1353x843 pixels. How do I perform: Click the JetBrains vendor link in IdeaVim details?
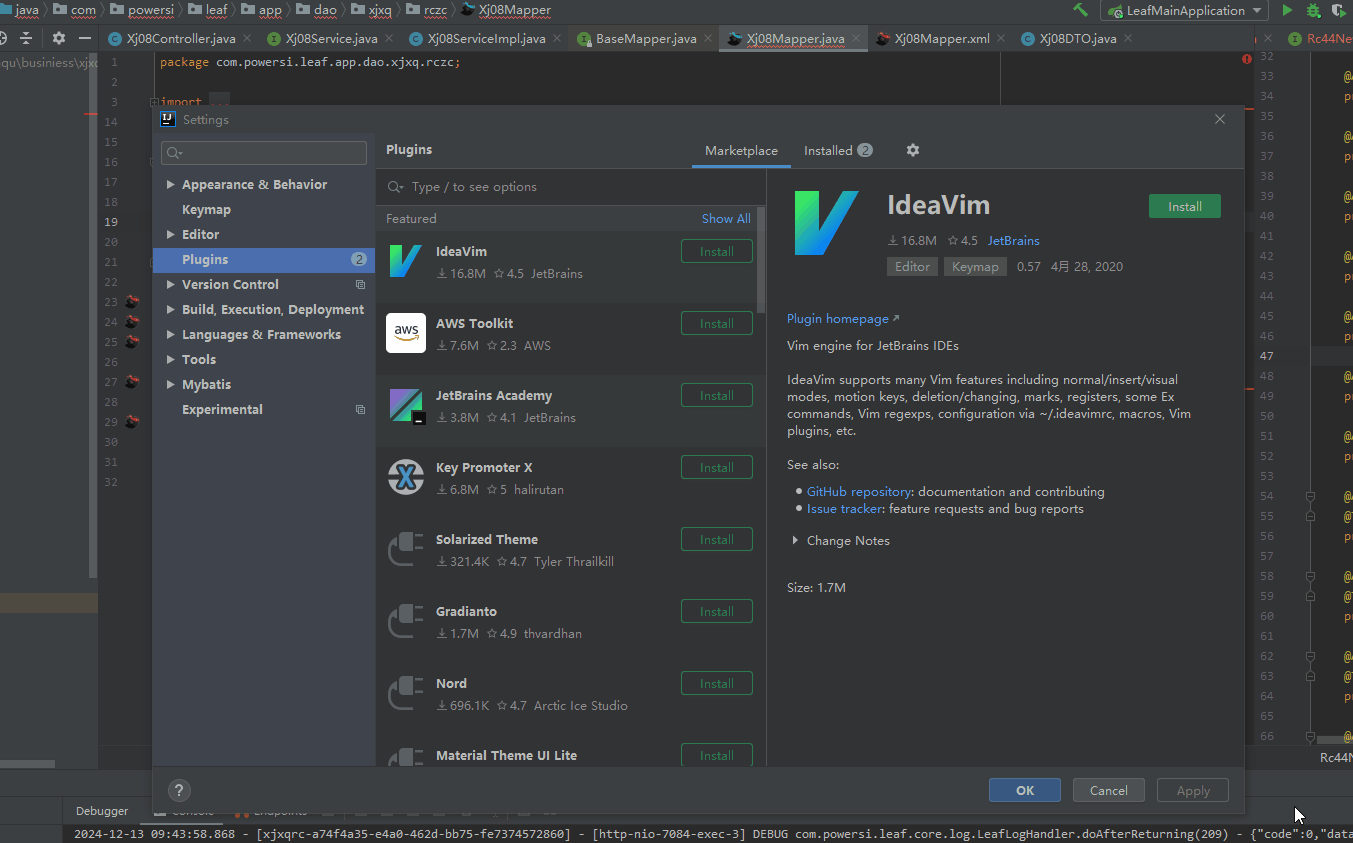coord(1014,241)
